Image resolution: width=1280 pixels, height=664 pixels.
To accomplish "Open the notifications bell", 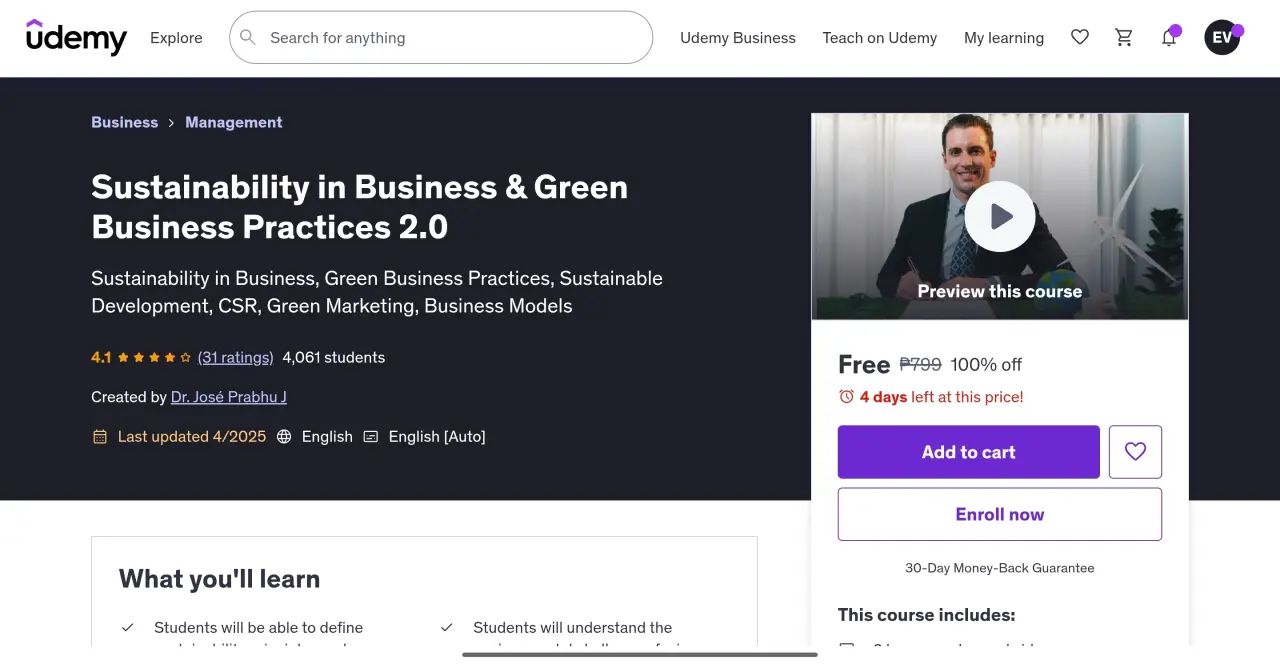I will pos(1168,38).
